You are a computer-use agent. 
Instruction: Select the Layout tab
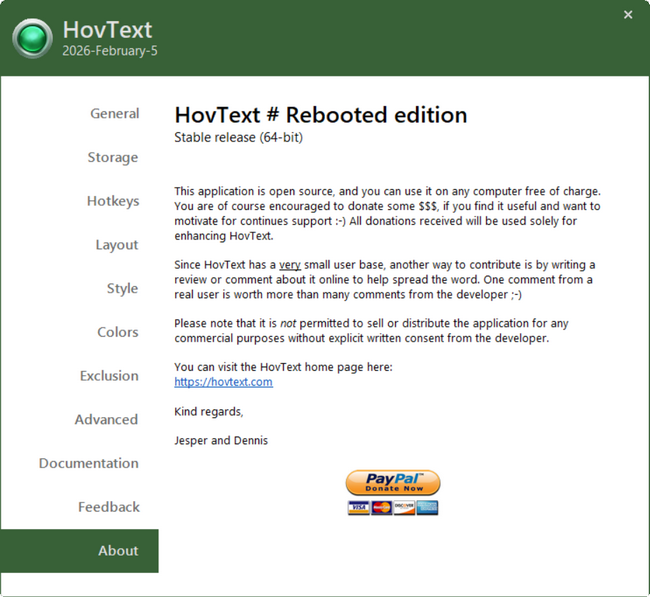tap(116, 245)
